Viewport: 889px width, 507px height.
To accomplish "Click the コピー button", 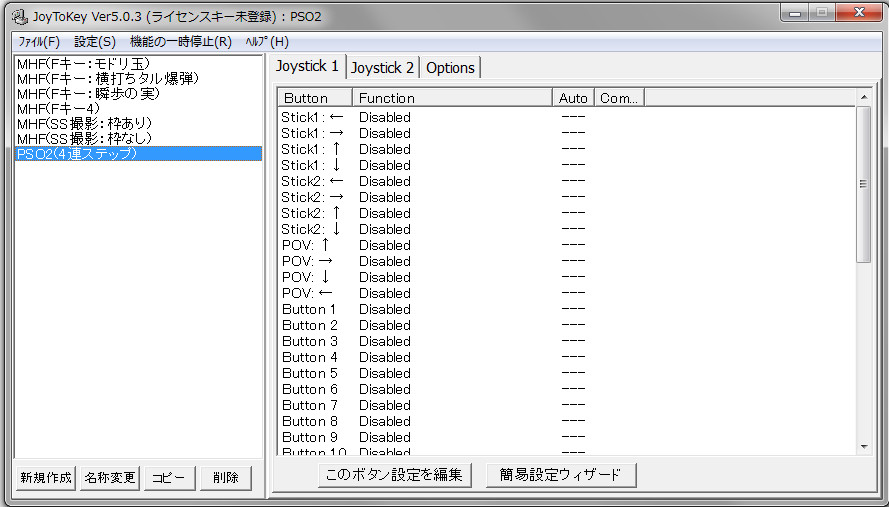I will [169, 478].
